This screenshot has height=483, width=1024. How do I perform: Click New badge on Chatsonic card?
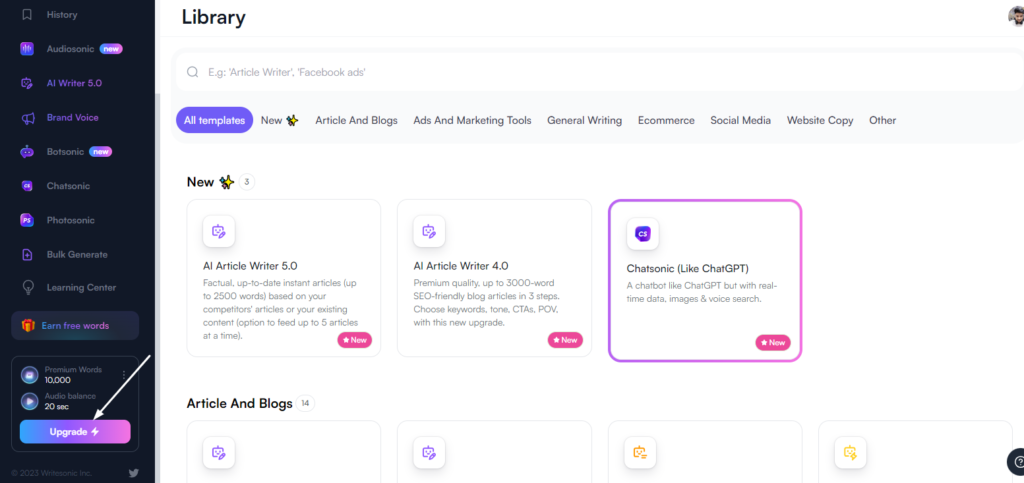click(x=773, y=342)
